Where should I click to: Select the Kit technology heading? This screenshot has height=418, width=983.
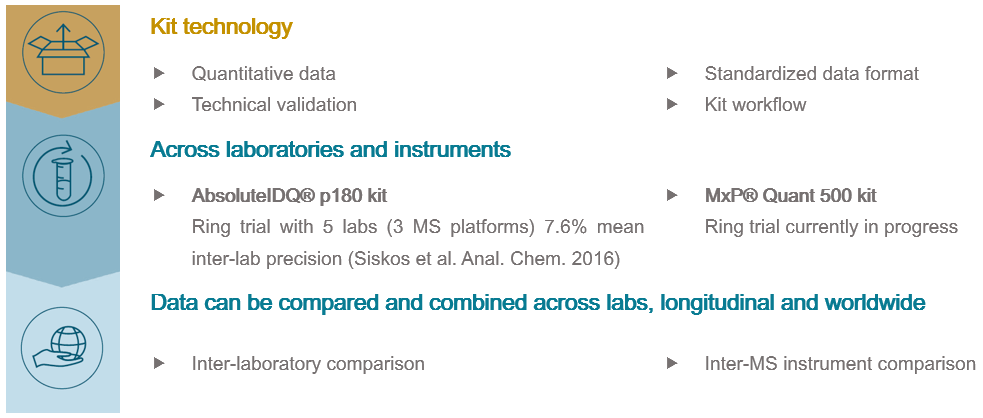point(221,27)
